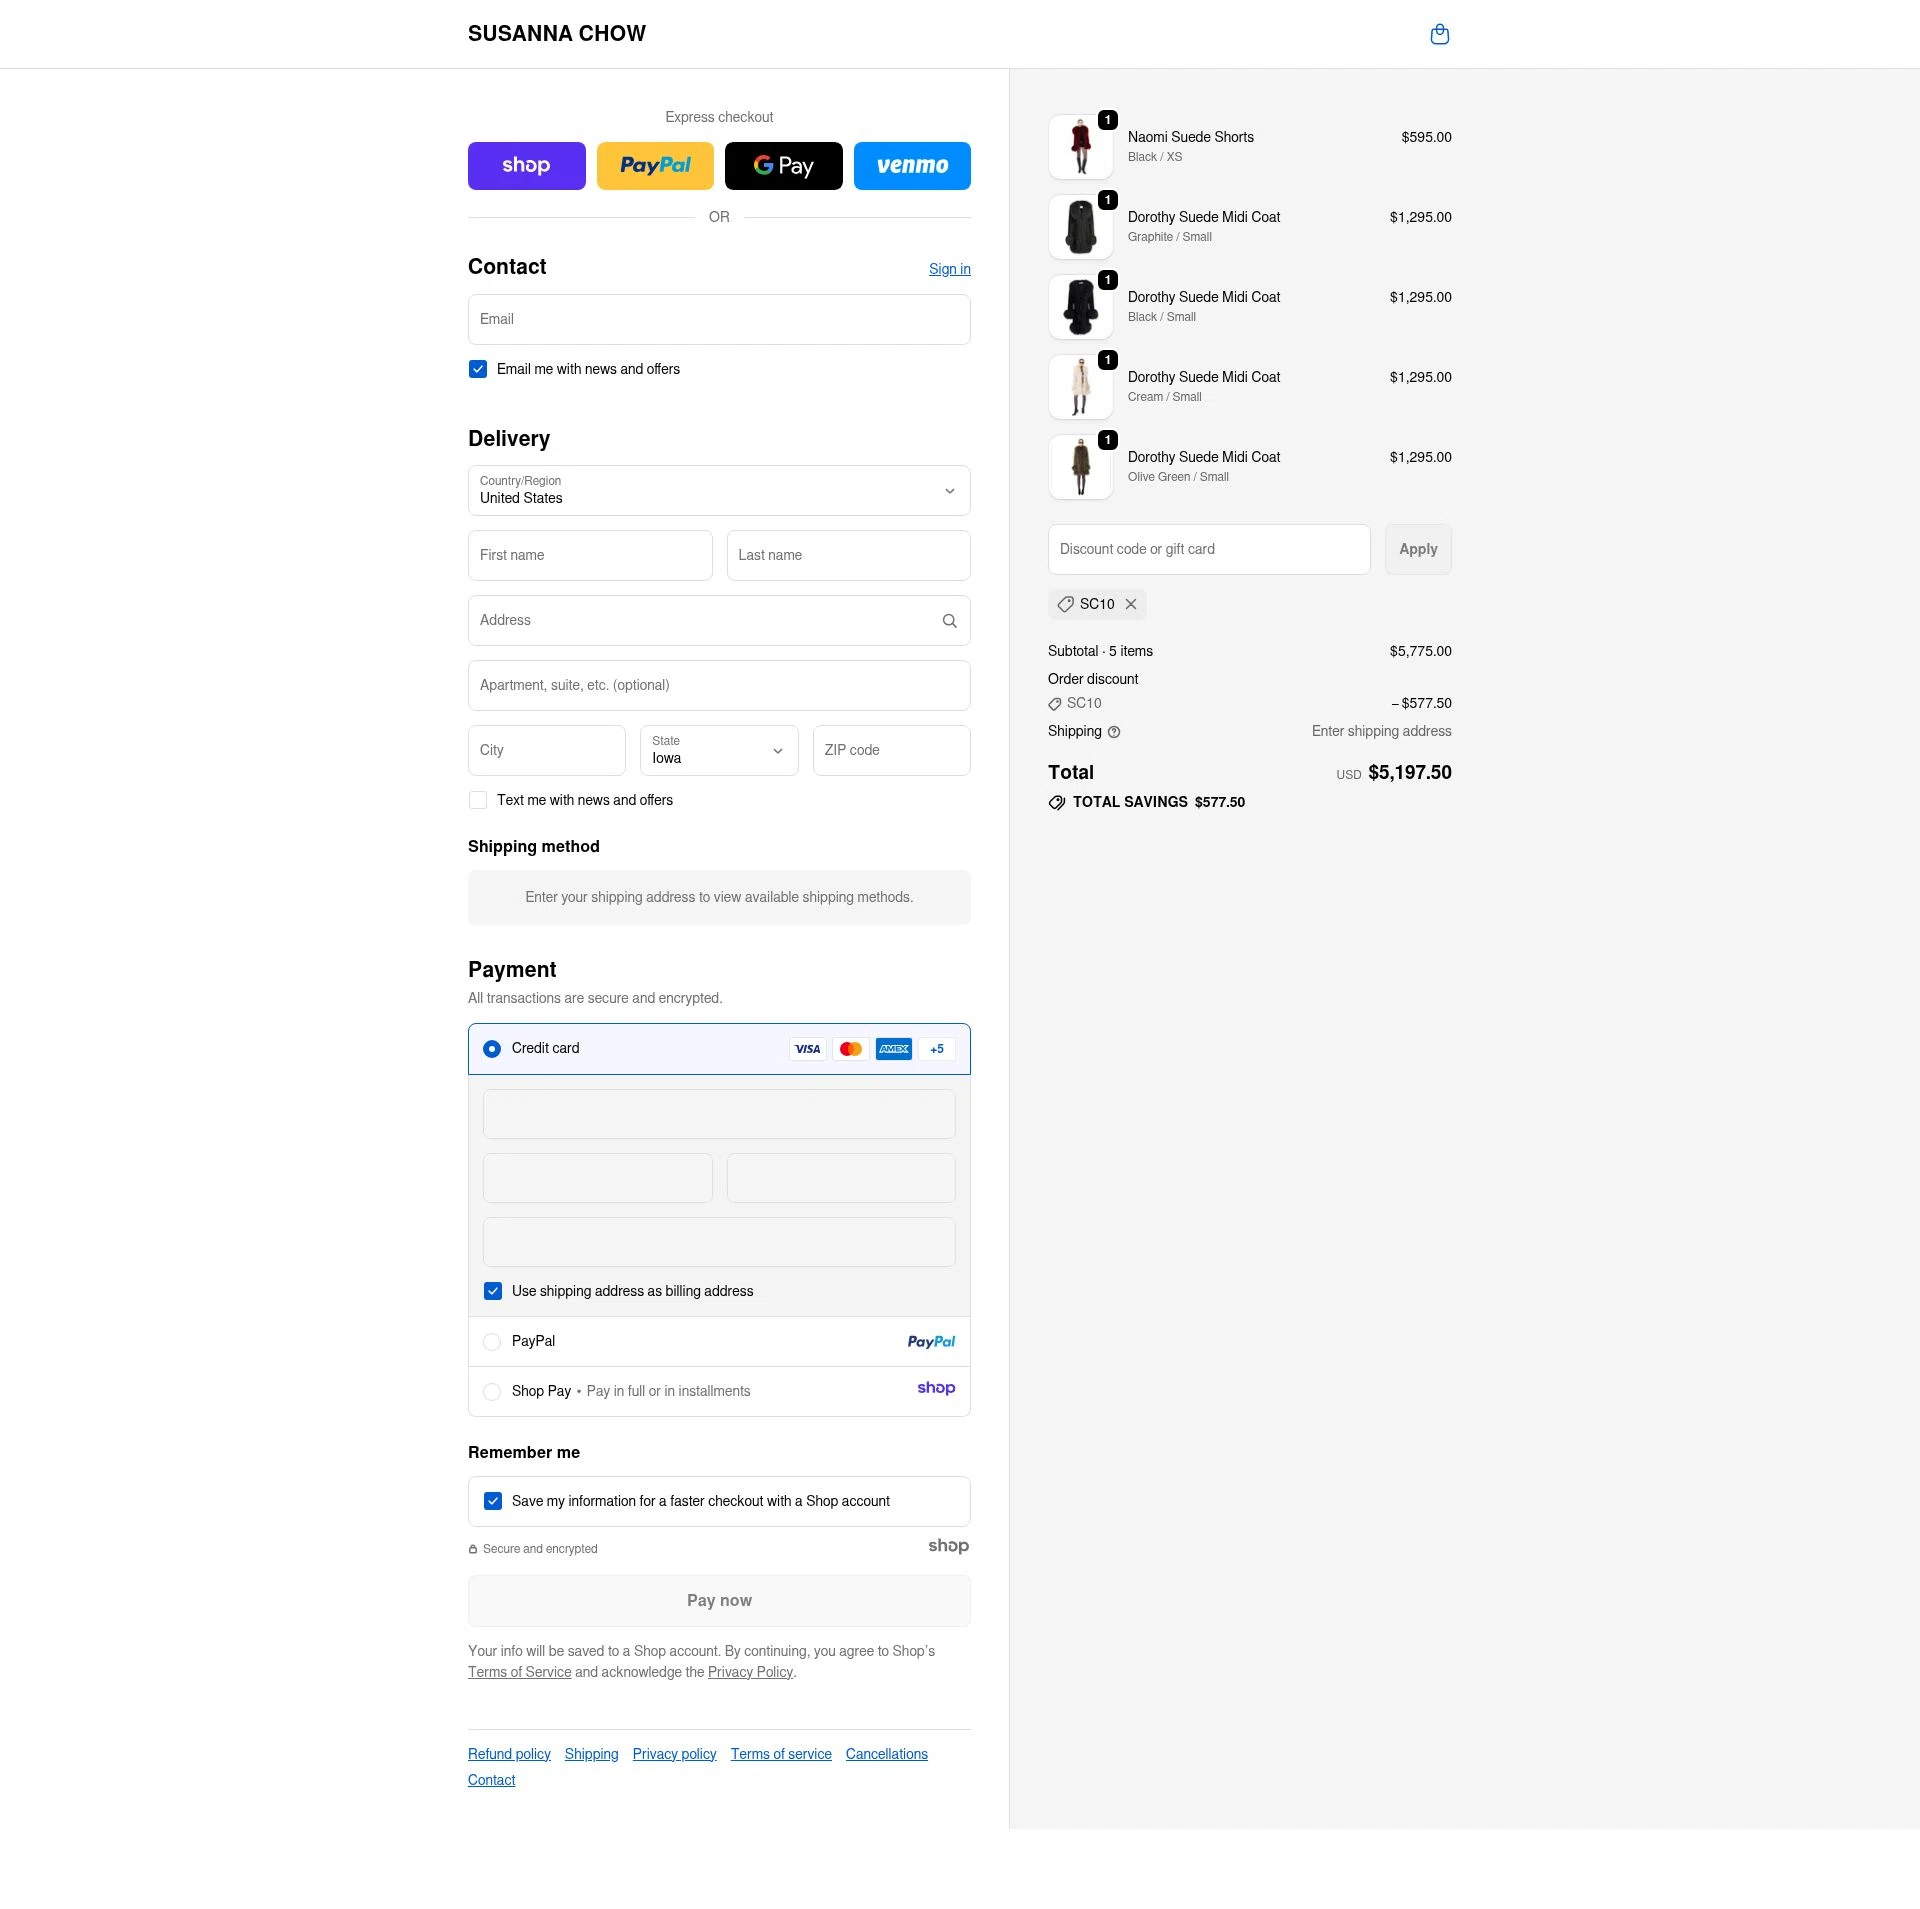
Task: View the Naomi Suede Shorts thumbnail
Action: click(1081, 146)
